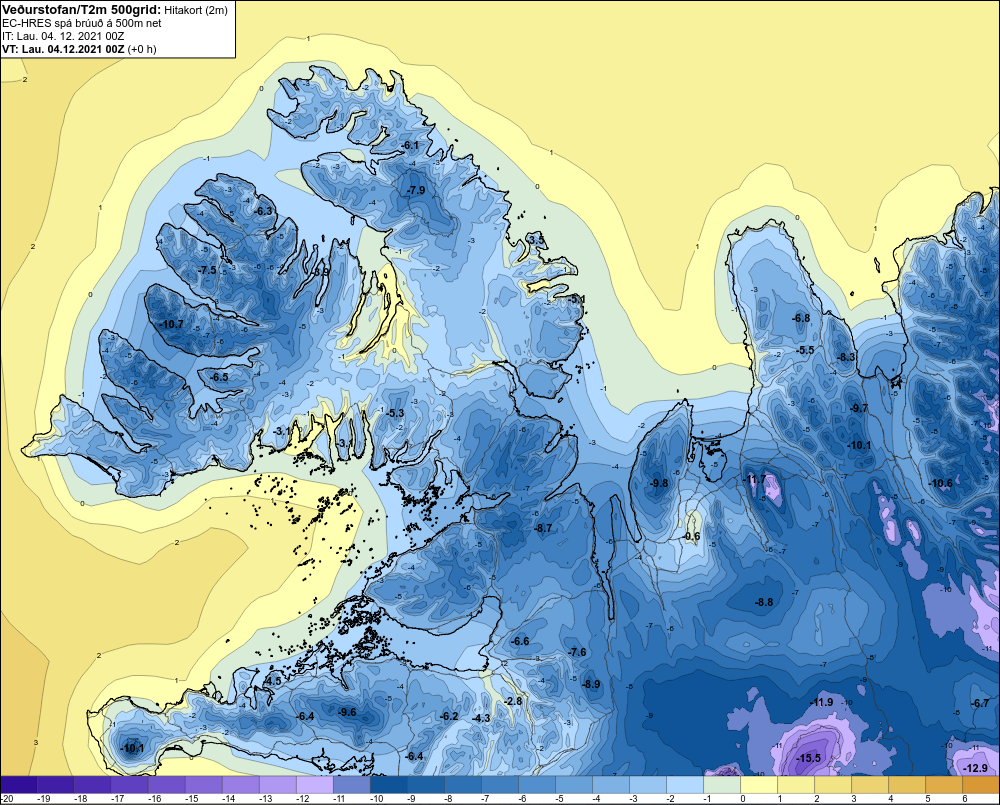Click the legend tick label 6

(x=965, y=799)
